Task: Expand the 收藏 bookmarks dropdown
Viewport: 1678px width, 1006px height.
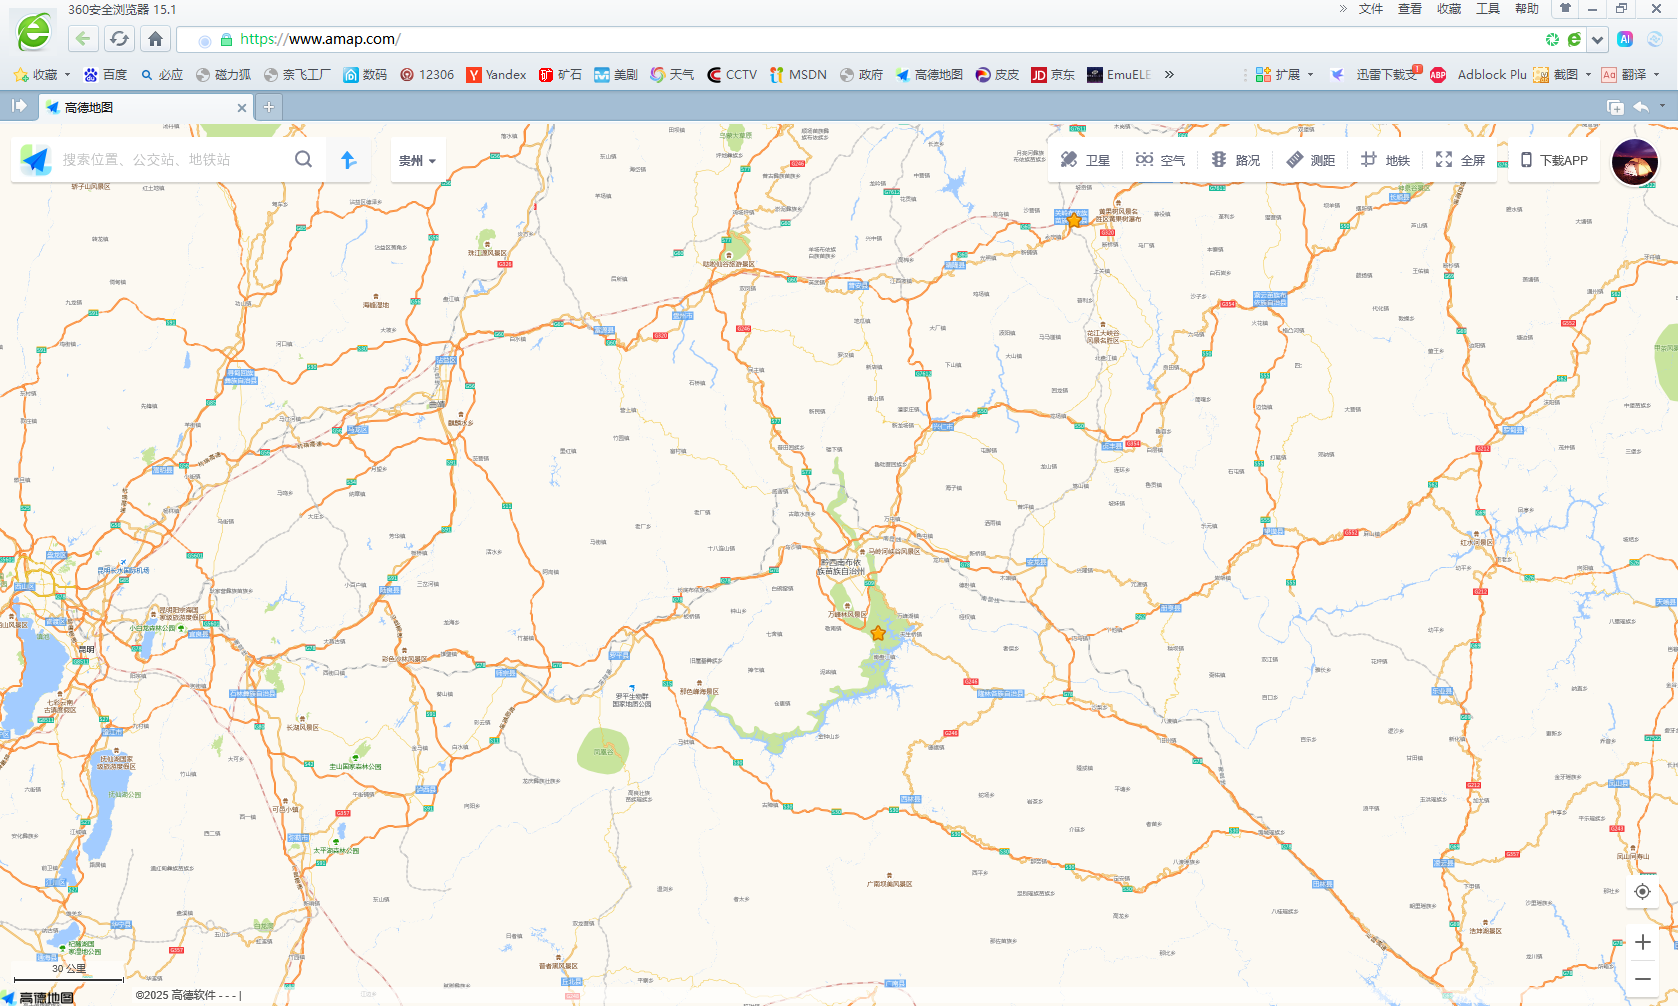Action: pos(43,75)
